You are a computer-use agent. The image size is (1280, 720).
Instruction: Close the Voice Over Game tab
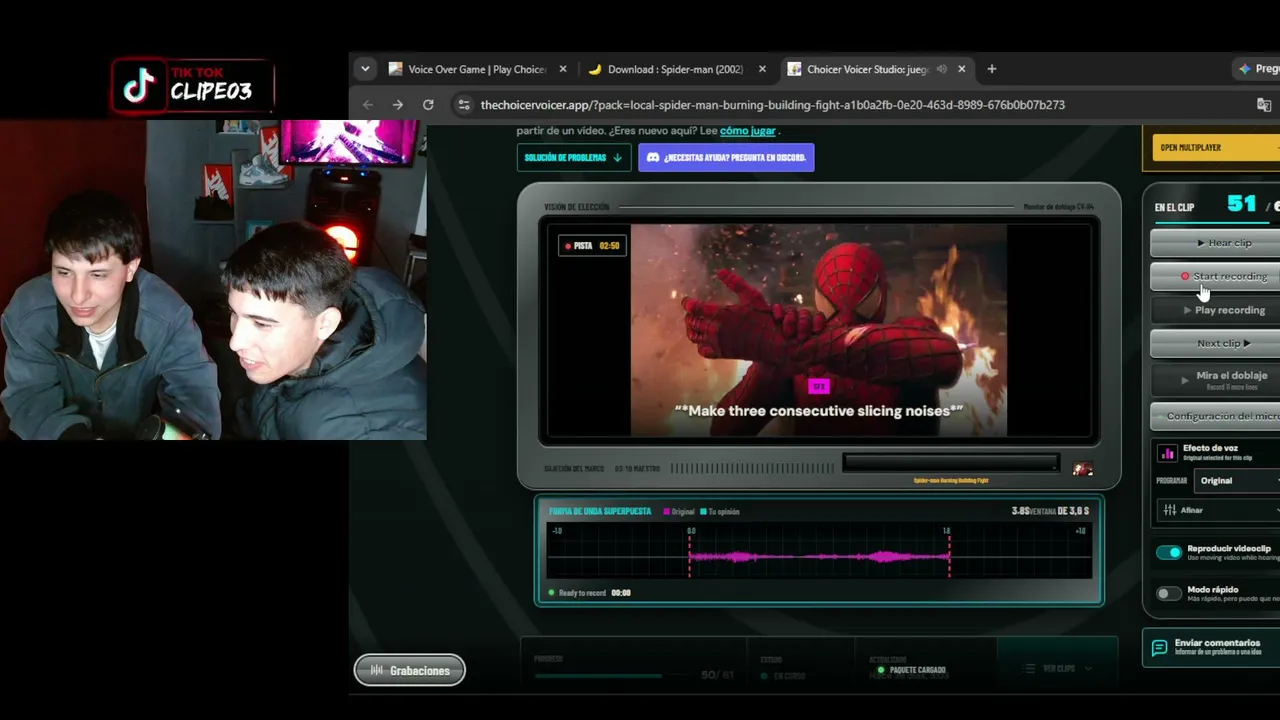pos(563,69)
